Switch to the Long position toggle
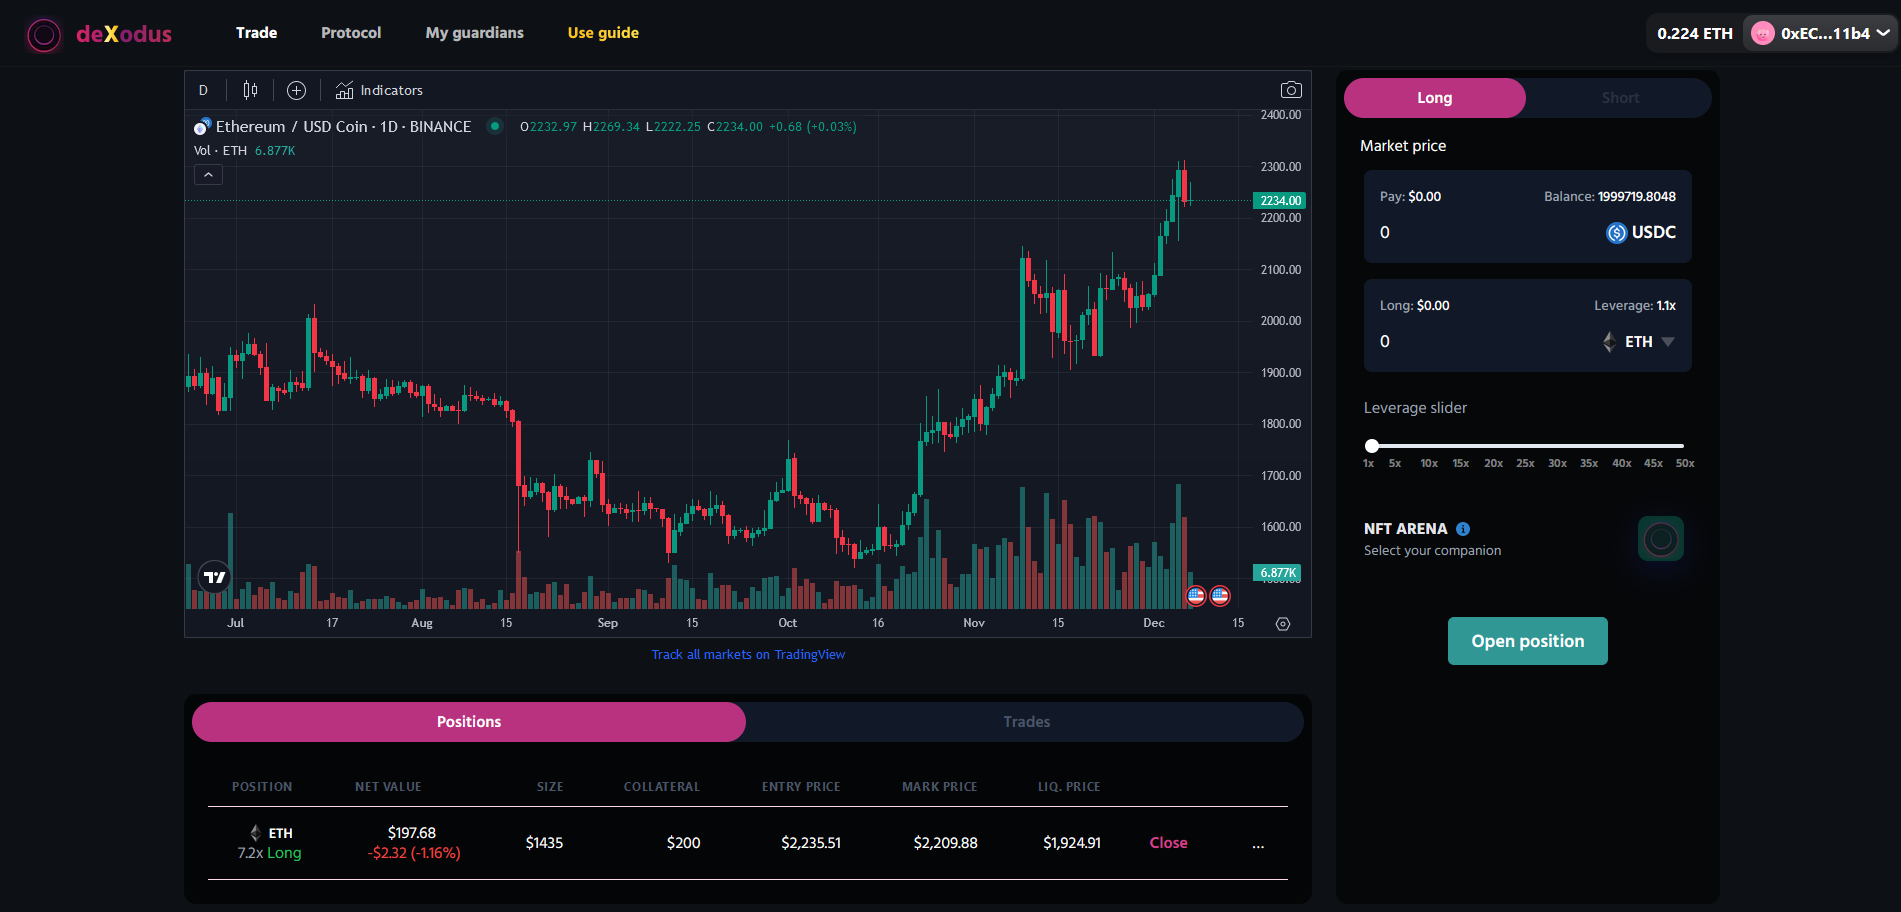 tap(1434, 98)
